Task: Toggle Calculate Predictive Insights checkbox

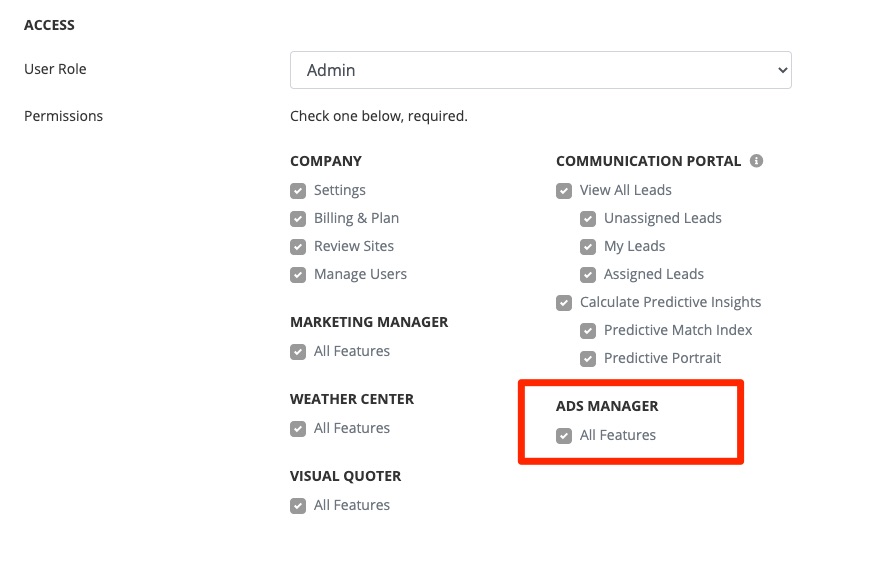Action: click(x=564, y=303)
